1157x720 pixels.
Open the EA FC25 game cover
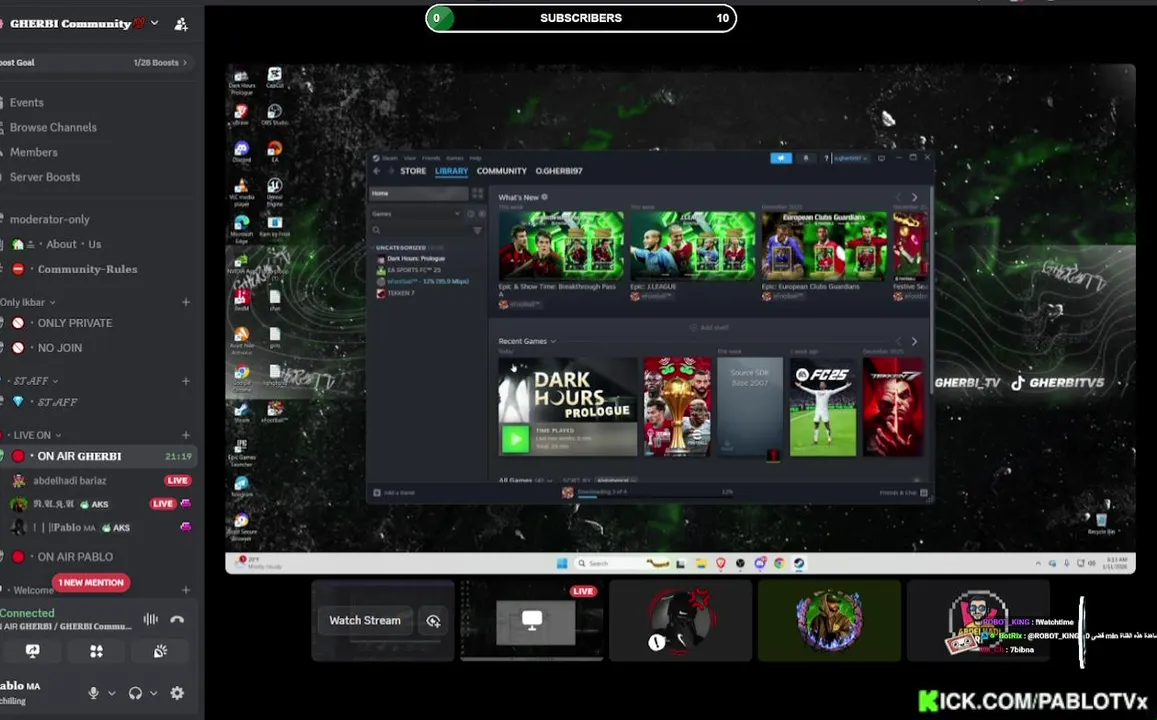(x=823, y=406)
